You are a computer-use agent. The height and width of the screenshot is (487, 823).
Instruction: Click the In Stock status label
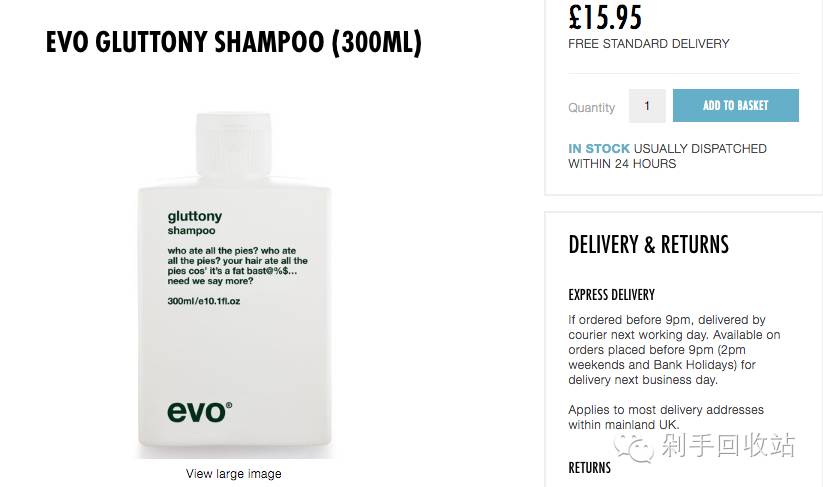599,149
